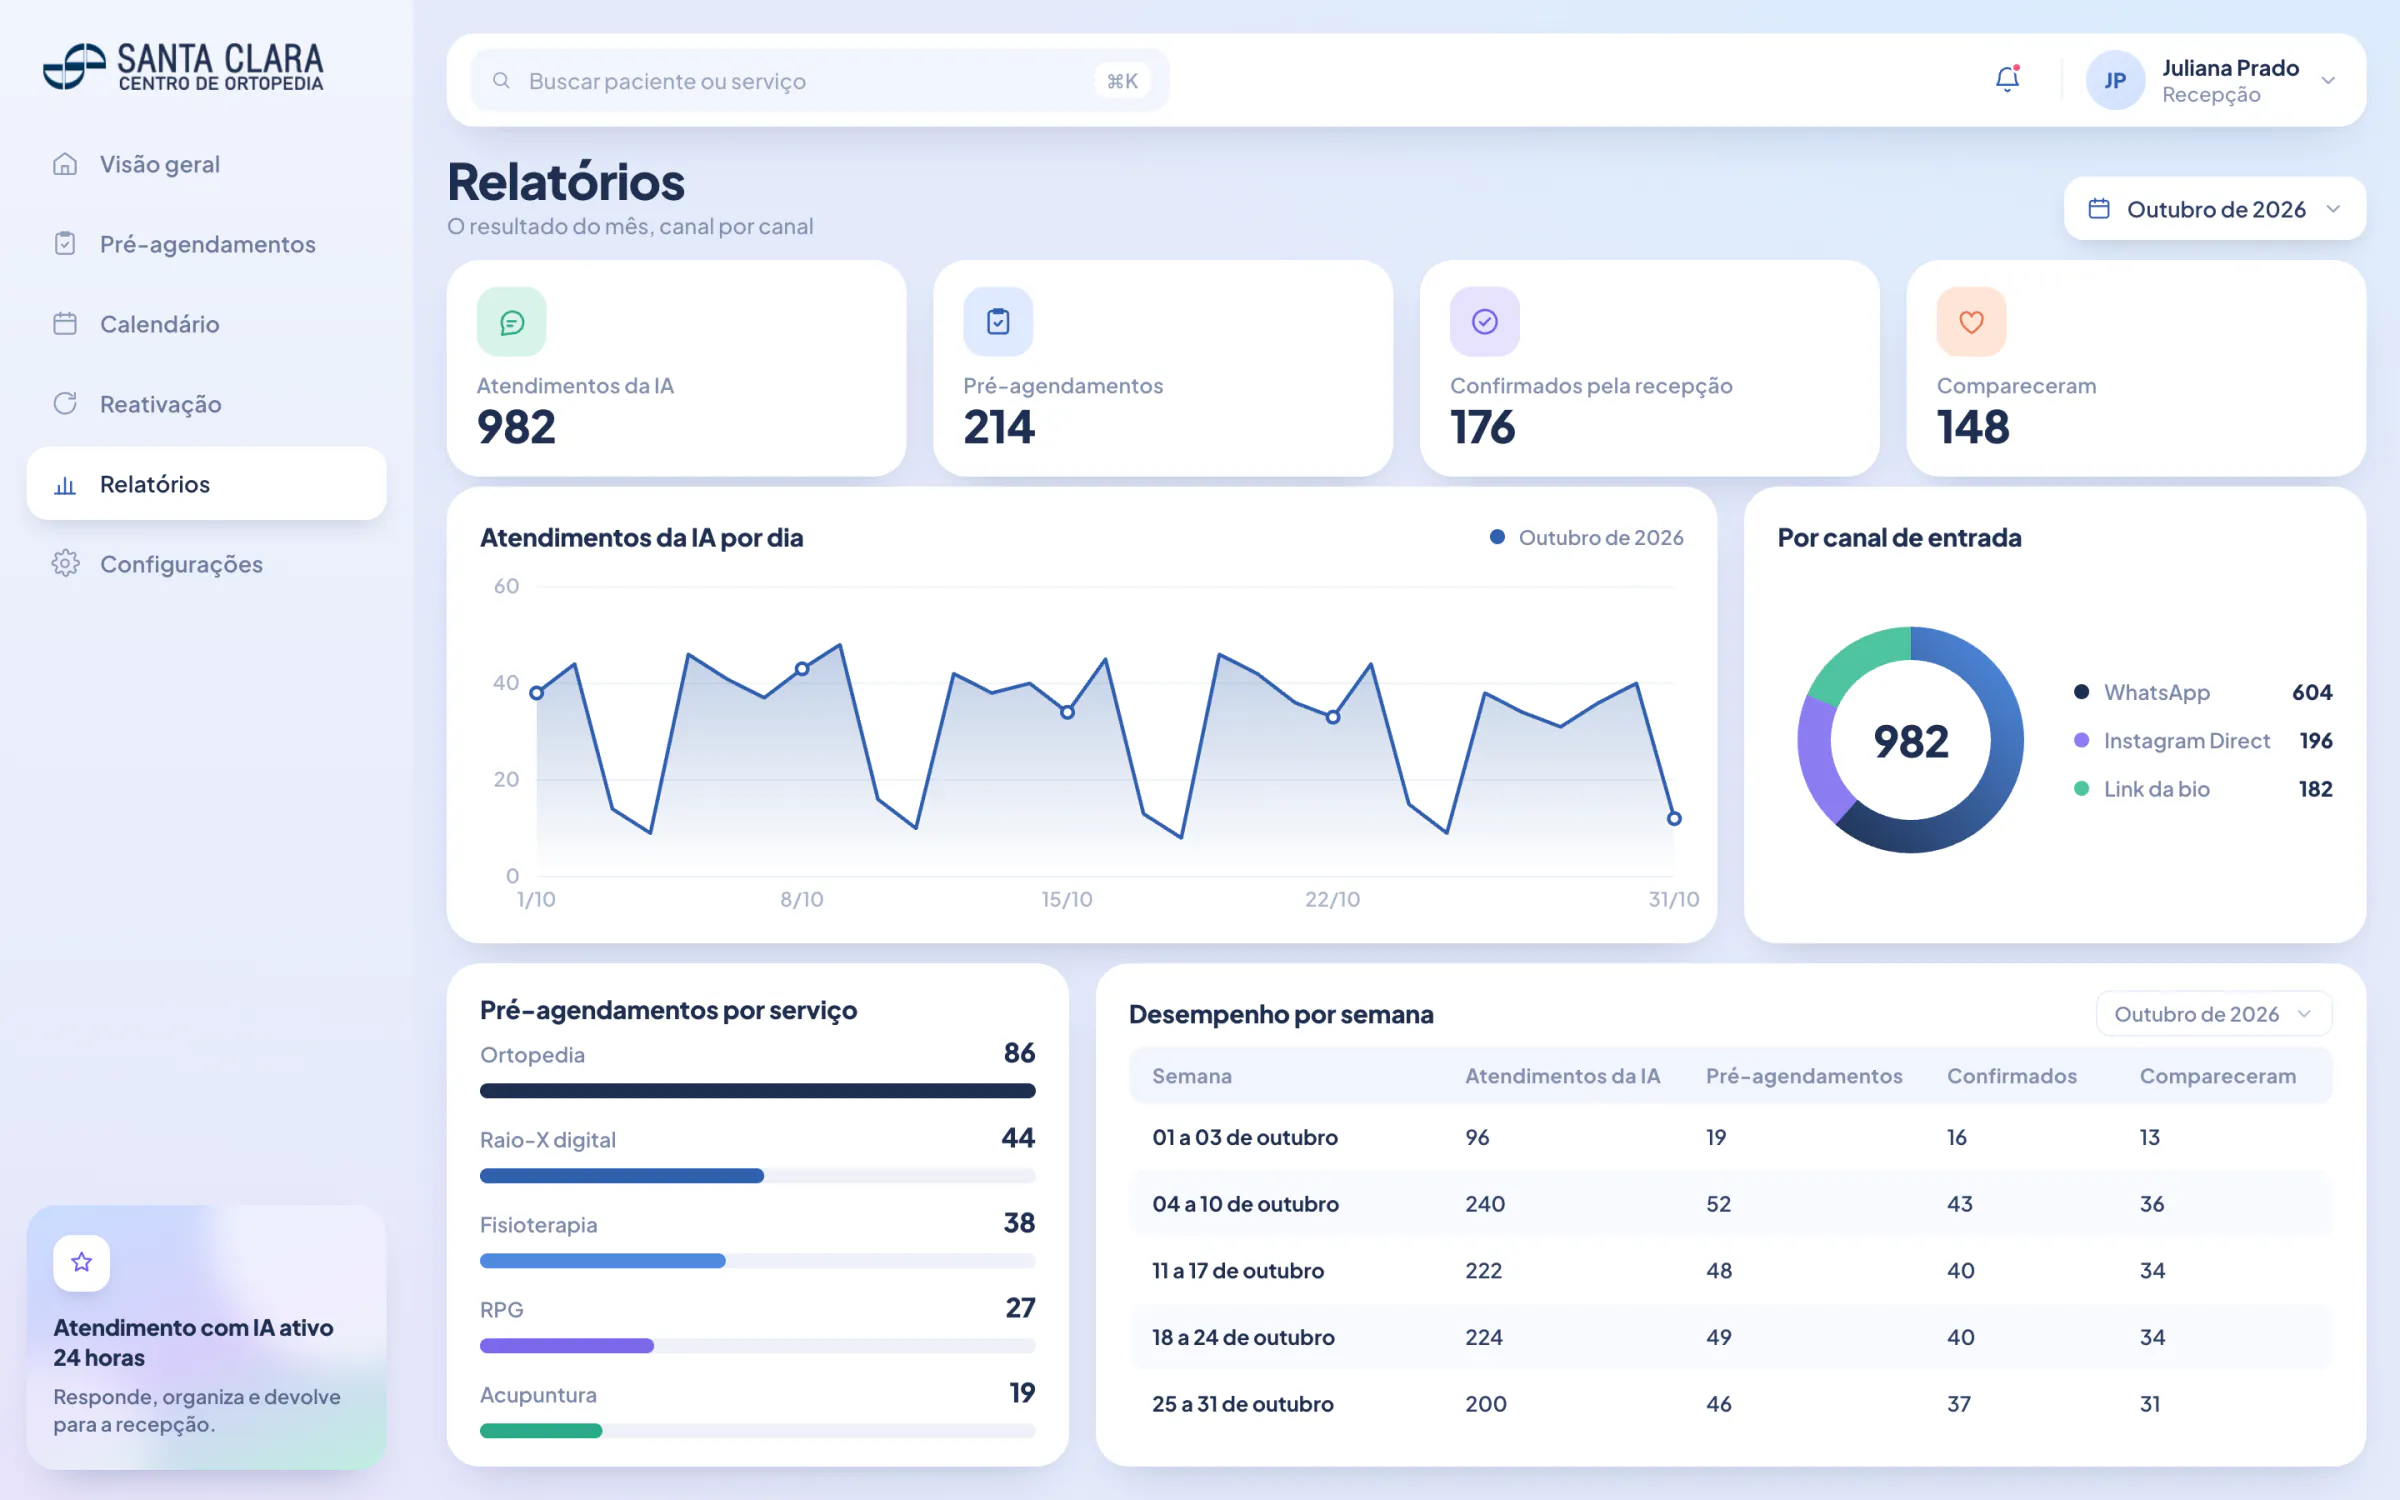Open the Outubro de 2026 page period dropdown
The height and width of the screenshot is (1500, 2400).
(x=2215, y=209)
